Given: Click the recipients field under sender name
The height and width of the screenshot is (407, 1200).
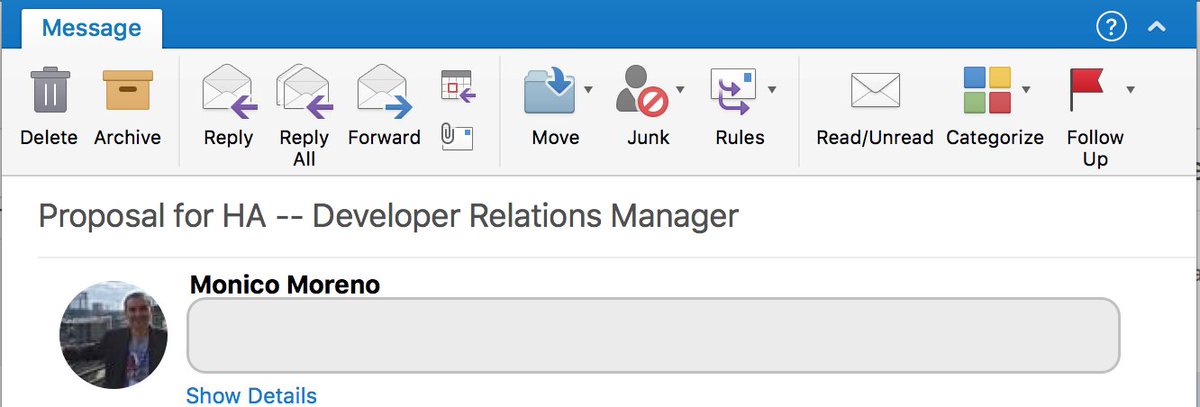Looking at the screenshot, I should (x=652, y=335).
